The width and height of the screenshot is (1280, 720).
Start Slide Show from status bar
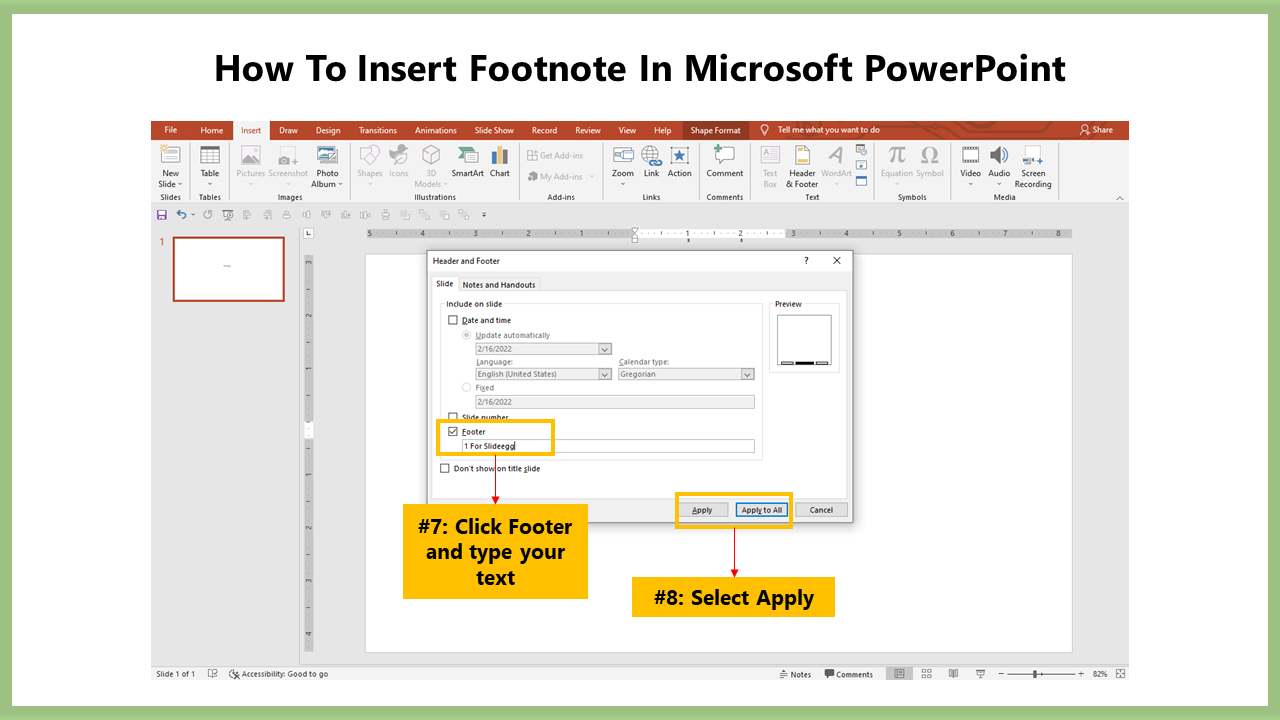[980, 674]
